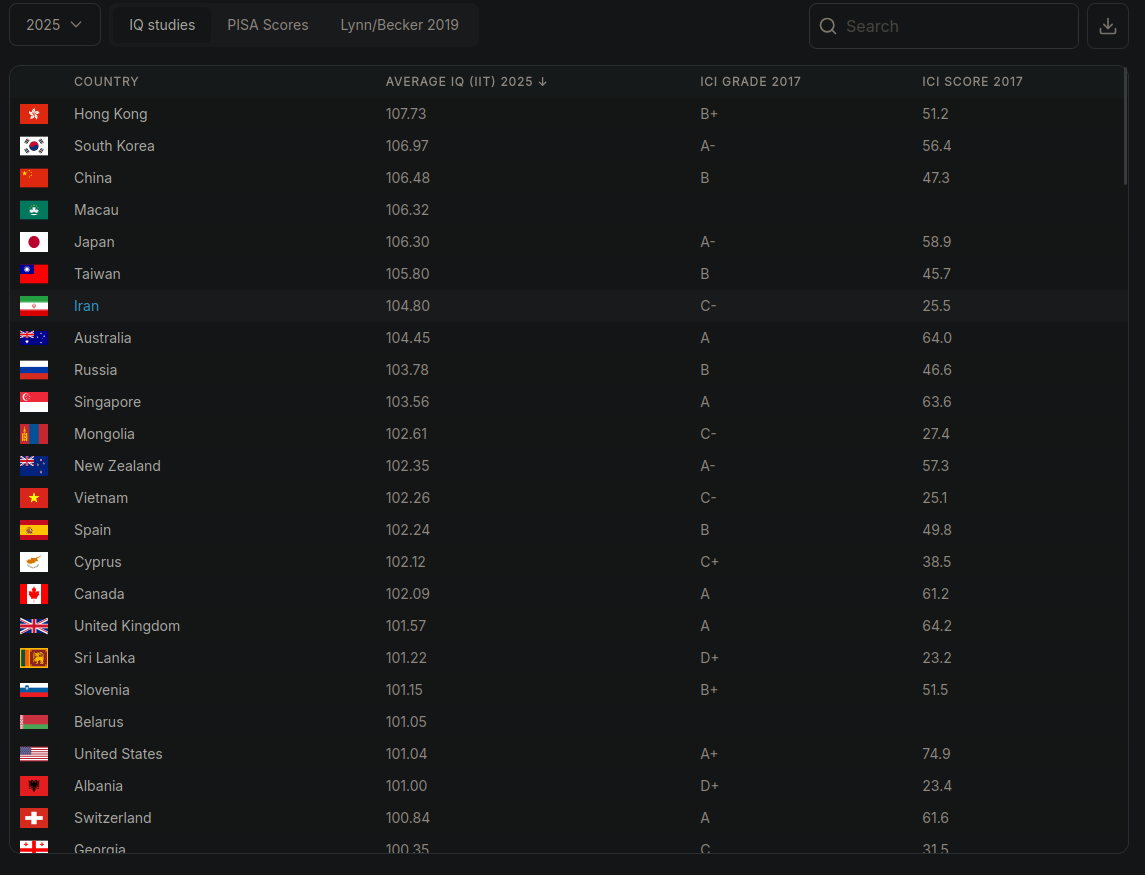This screenshot has height=875, width=1145.
Task: Select New Zealand grade A-
Action: 707,466
